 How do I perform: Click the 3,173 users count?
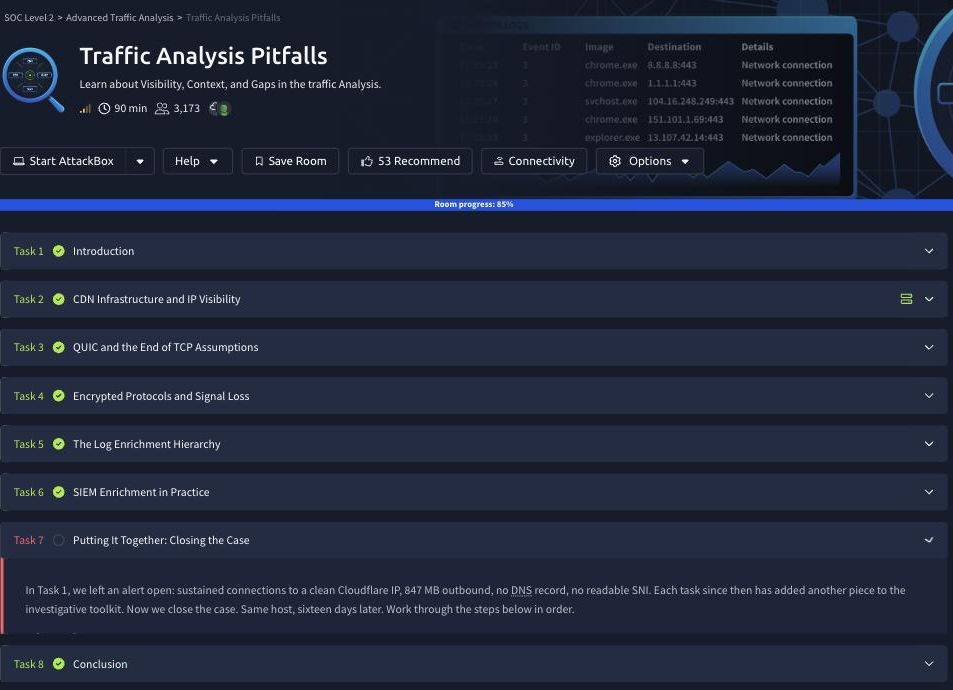pyautogui.click(x=187, y=109)
